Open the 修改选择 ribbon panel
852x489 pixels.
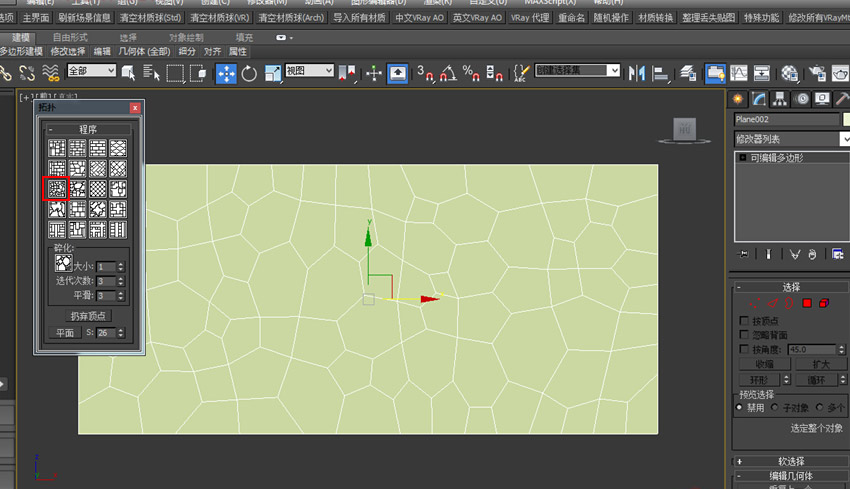[x=68, y=51]
